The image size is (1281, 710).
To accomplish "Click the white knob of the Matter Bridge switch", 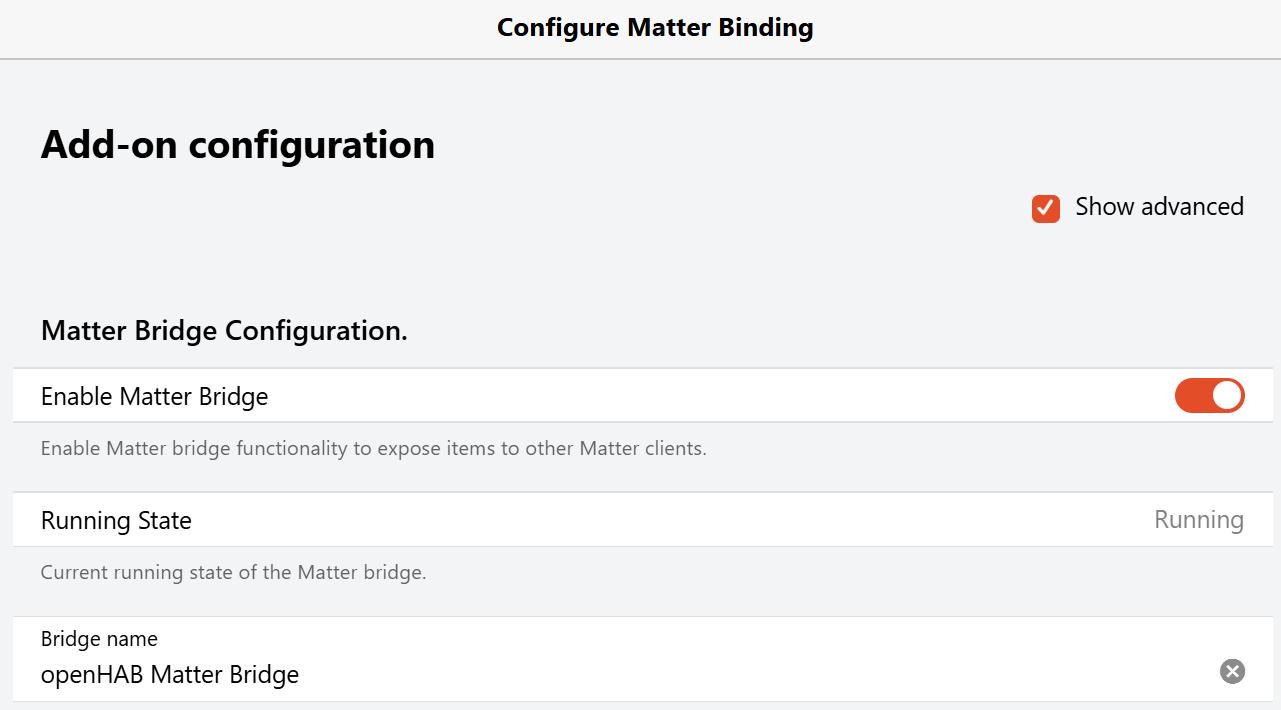I will click(x=1227, y=396).
